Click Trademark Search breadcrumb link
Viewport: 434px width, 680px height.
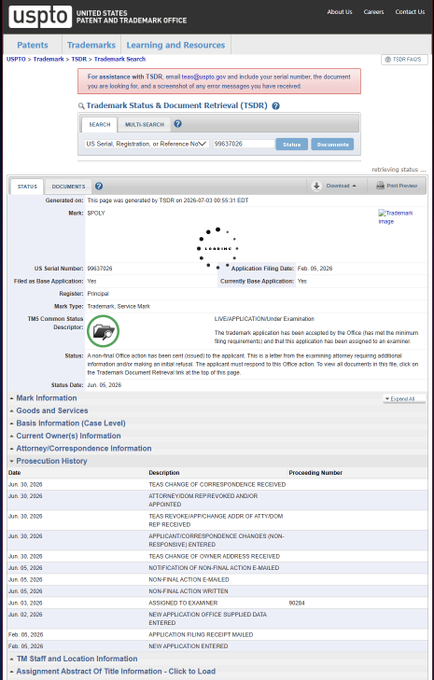pyautogui.click(x=120, y=59)
